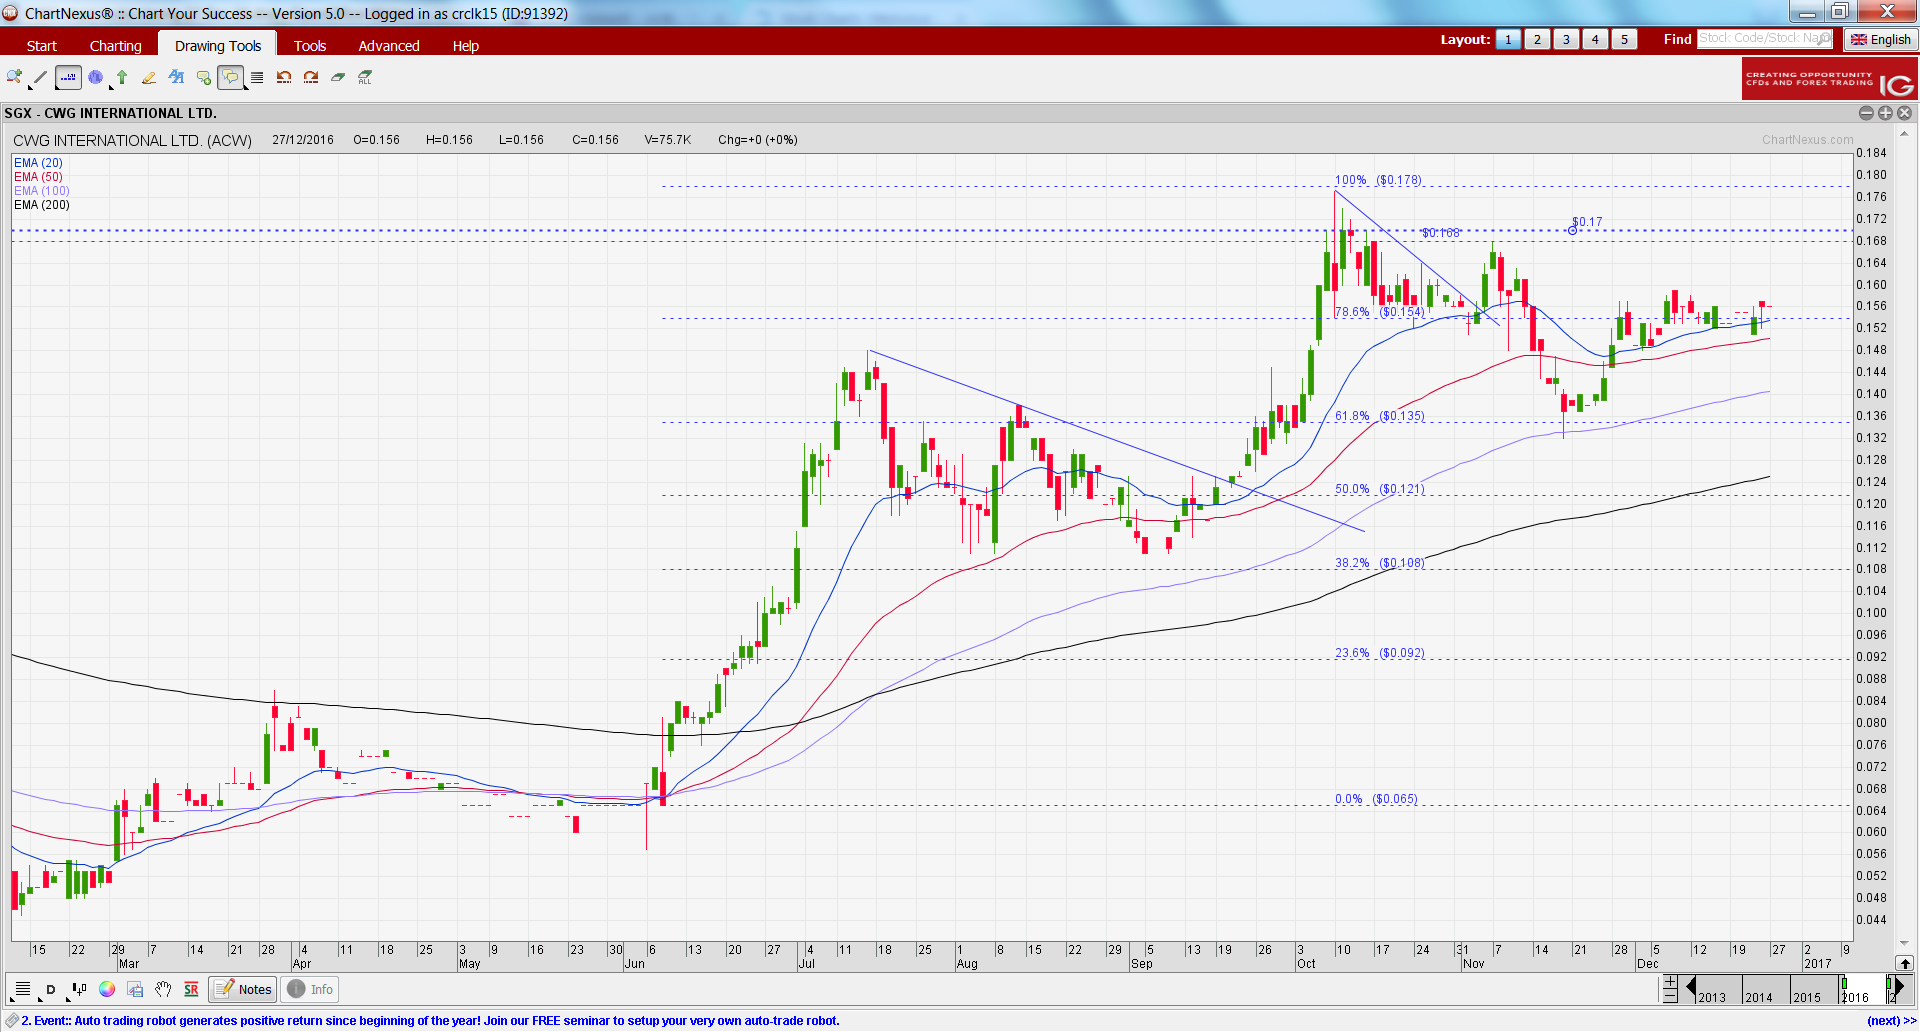This screenshot has height=1032, width=1920.
Task: Open the Charting tab
Action: (115, 46)
